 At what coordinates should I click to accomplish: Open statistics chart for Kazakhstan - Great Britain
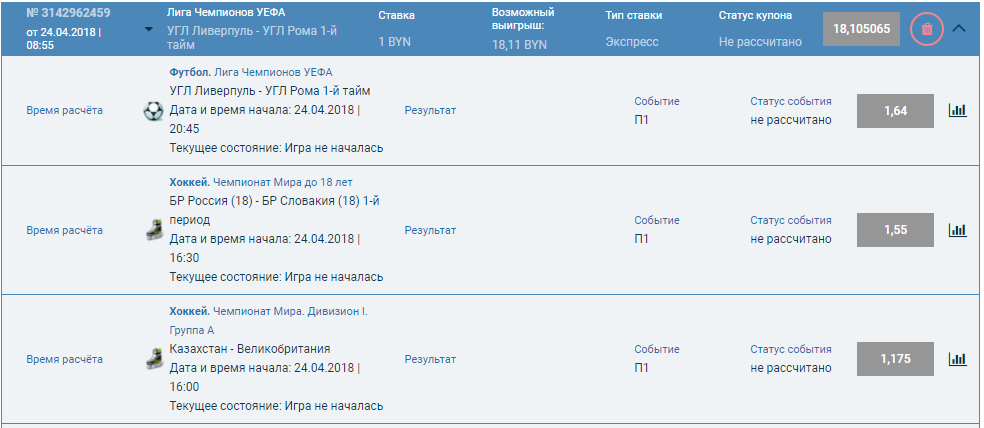[x=958, y=359]
